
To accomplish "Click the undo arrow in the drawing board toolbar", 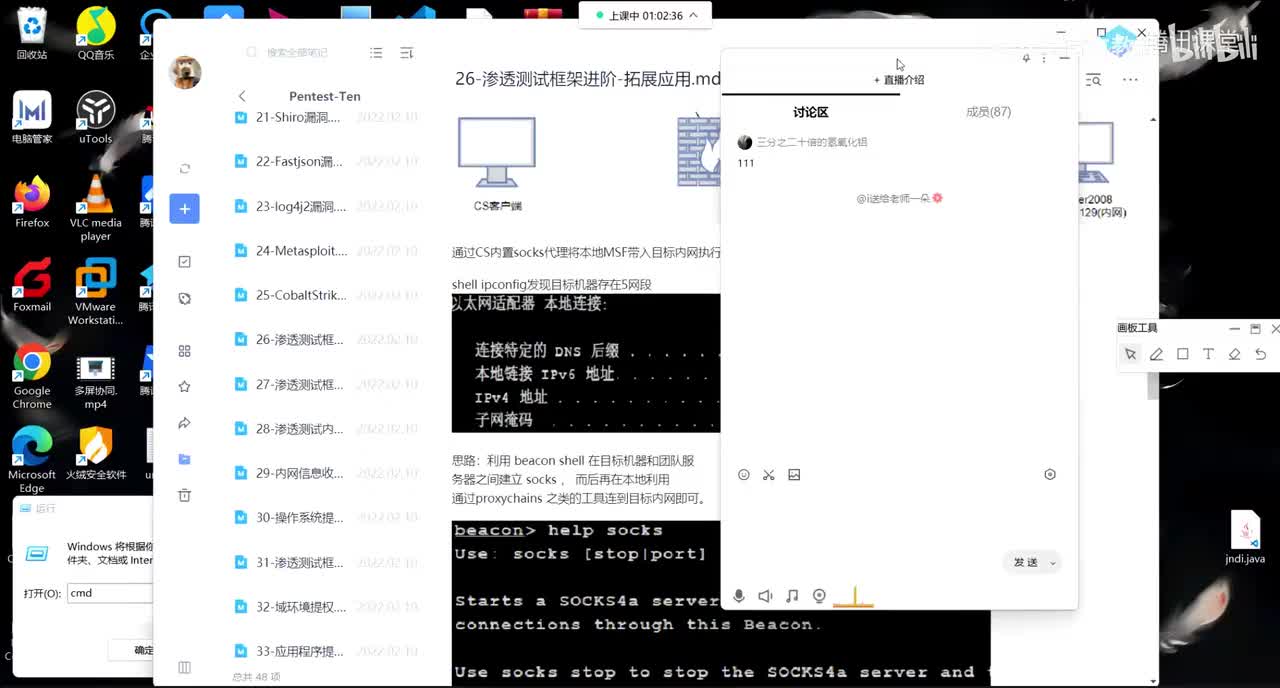I will click(1260, 354).
